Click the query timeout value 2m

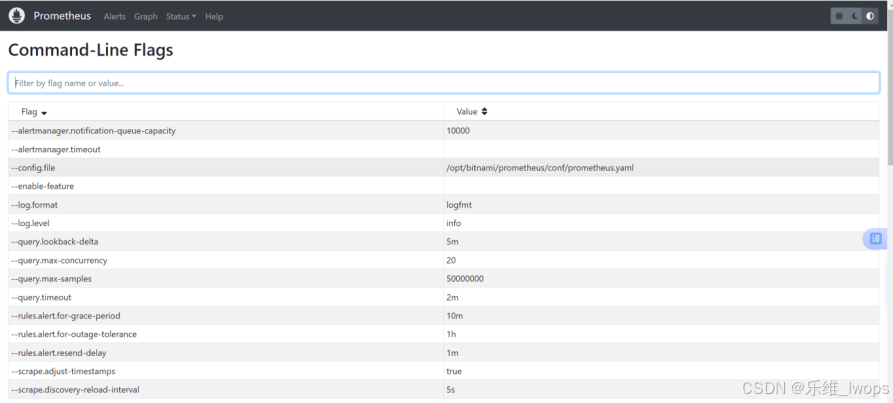point(452,297)
